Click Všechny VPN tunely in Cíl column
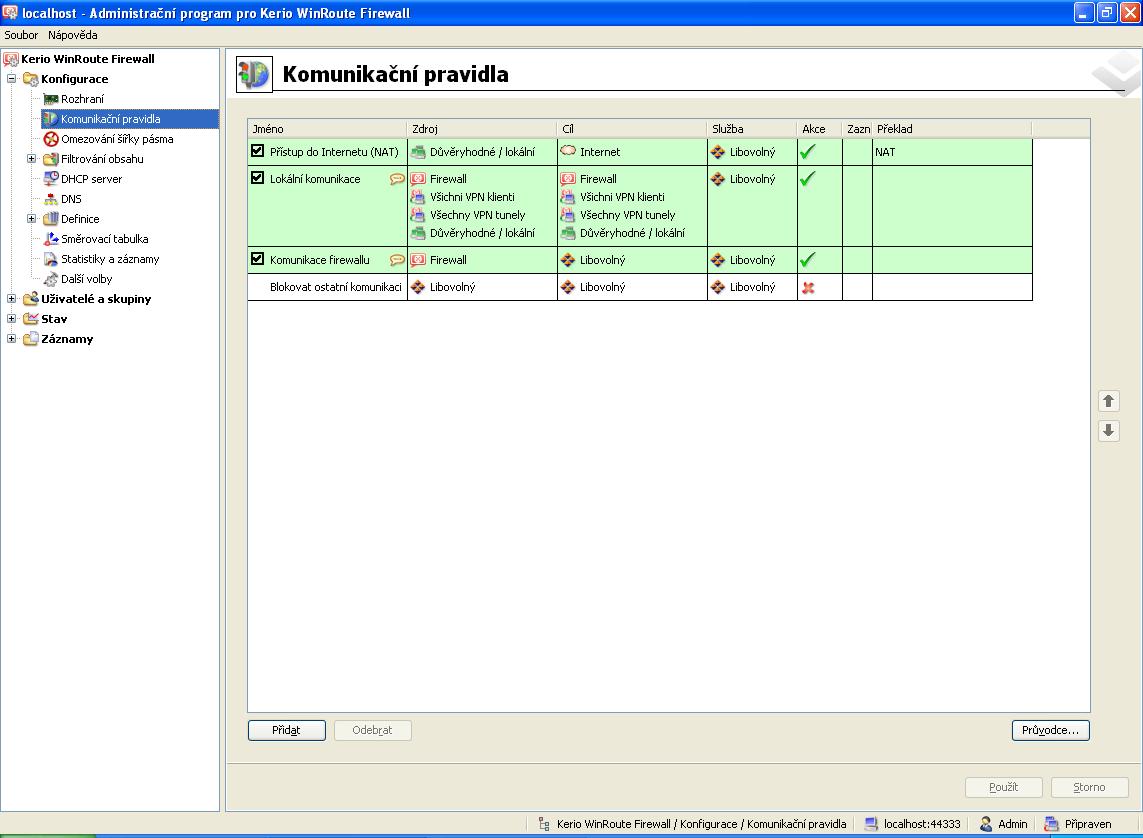The height and width of the screenshot is (838, 1143). pos(628,215)
